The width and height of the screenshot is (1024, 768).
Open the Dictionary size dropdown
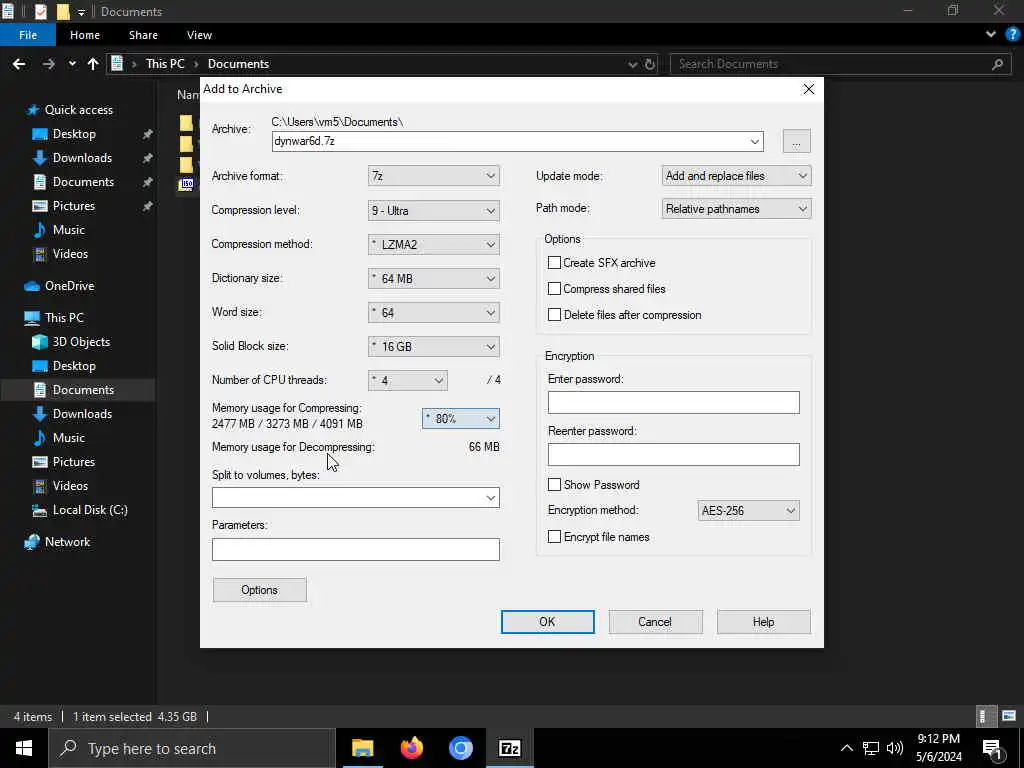[x=434, y=278]
